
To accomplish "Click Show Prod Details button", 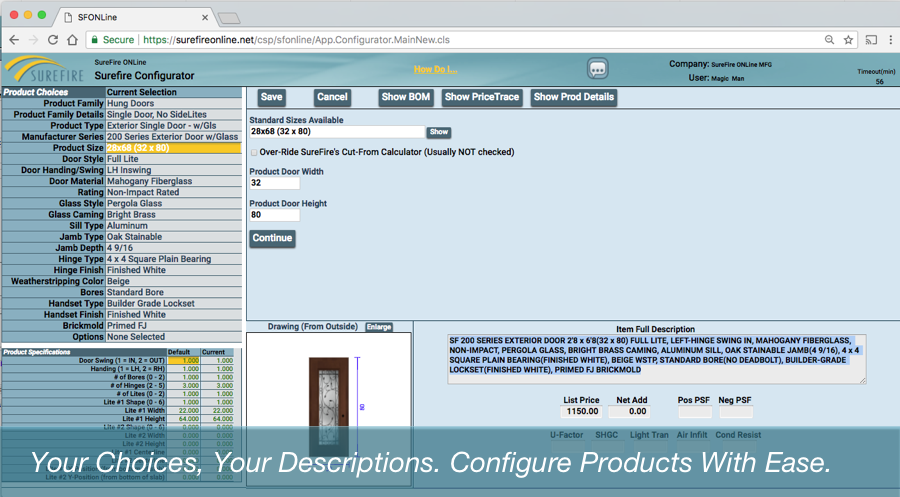I will click(x=574, y=97).
